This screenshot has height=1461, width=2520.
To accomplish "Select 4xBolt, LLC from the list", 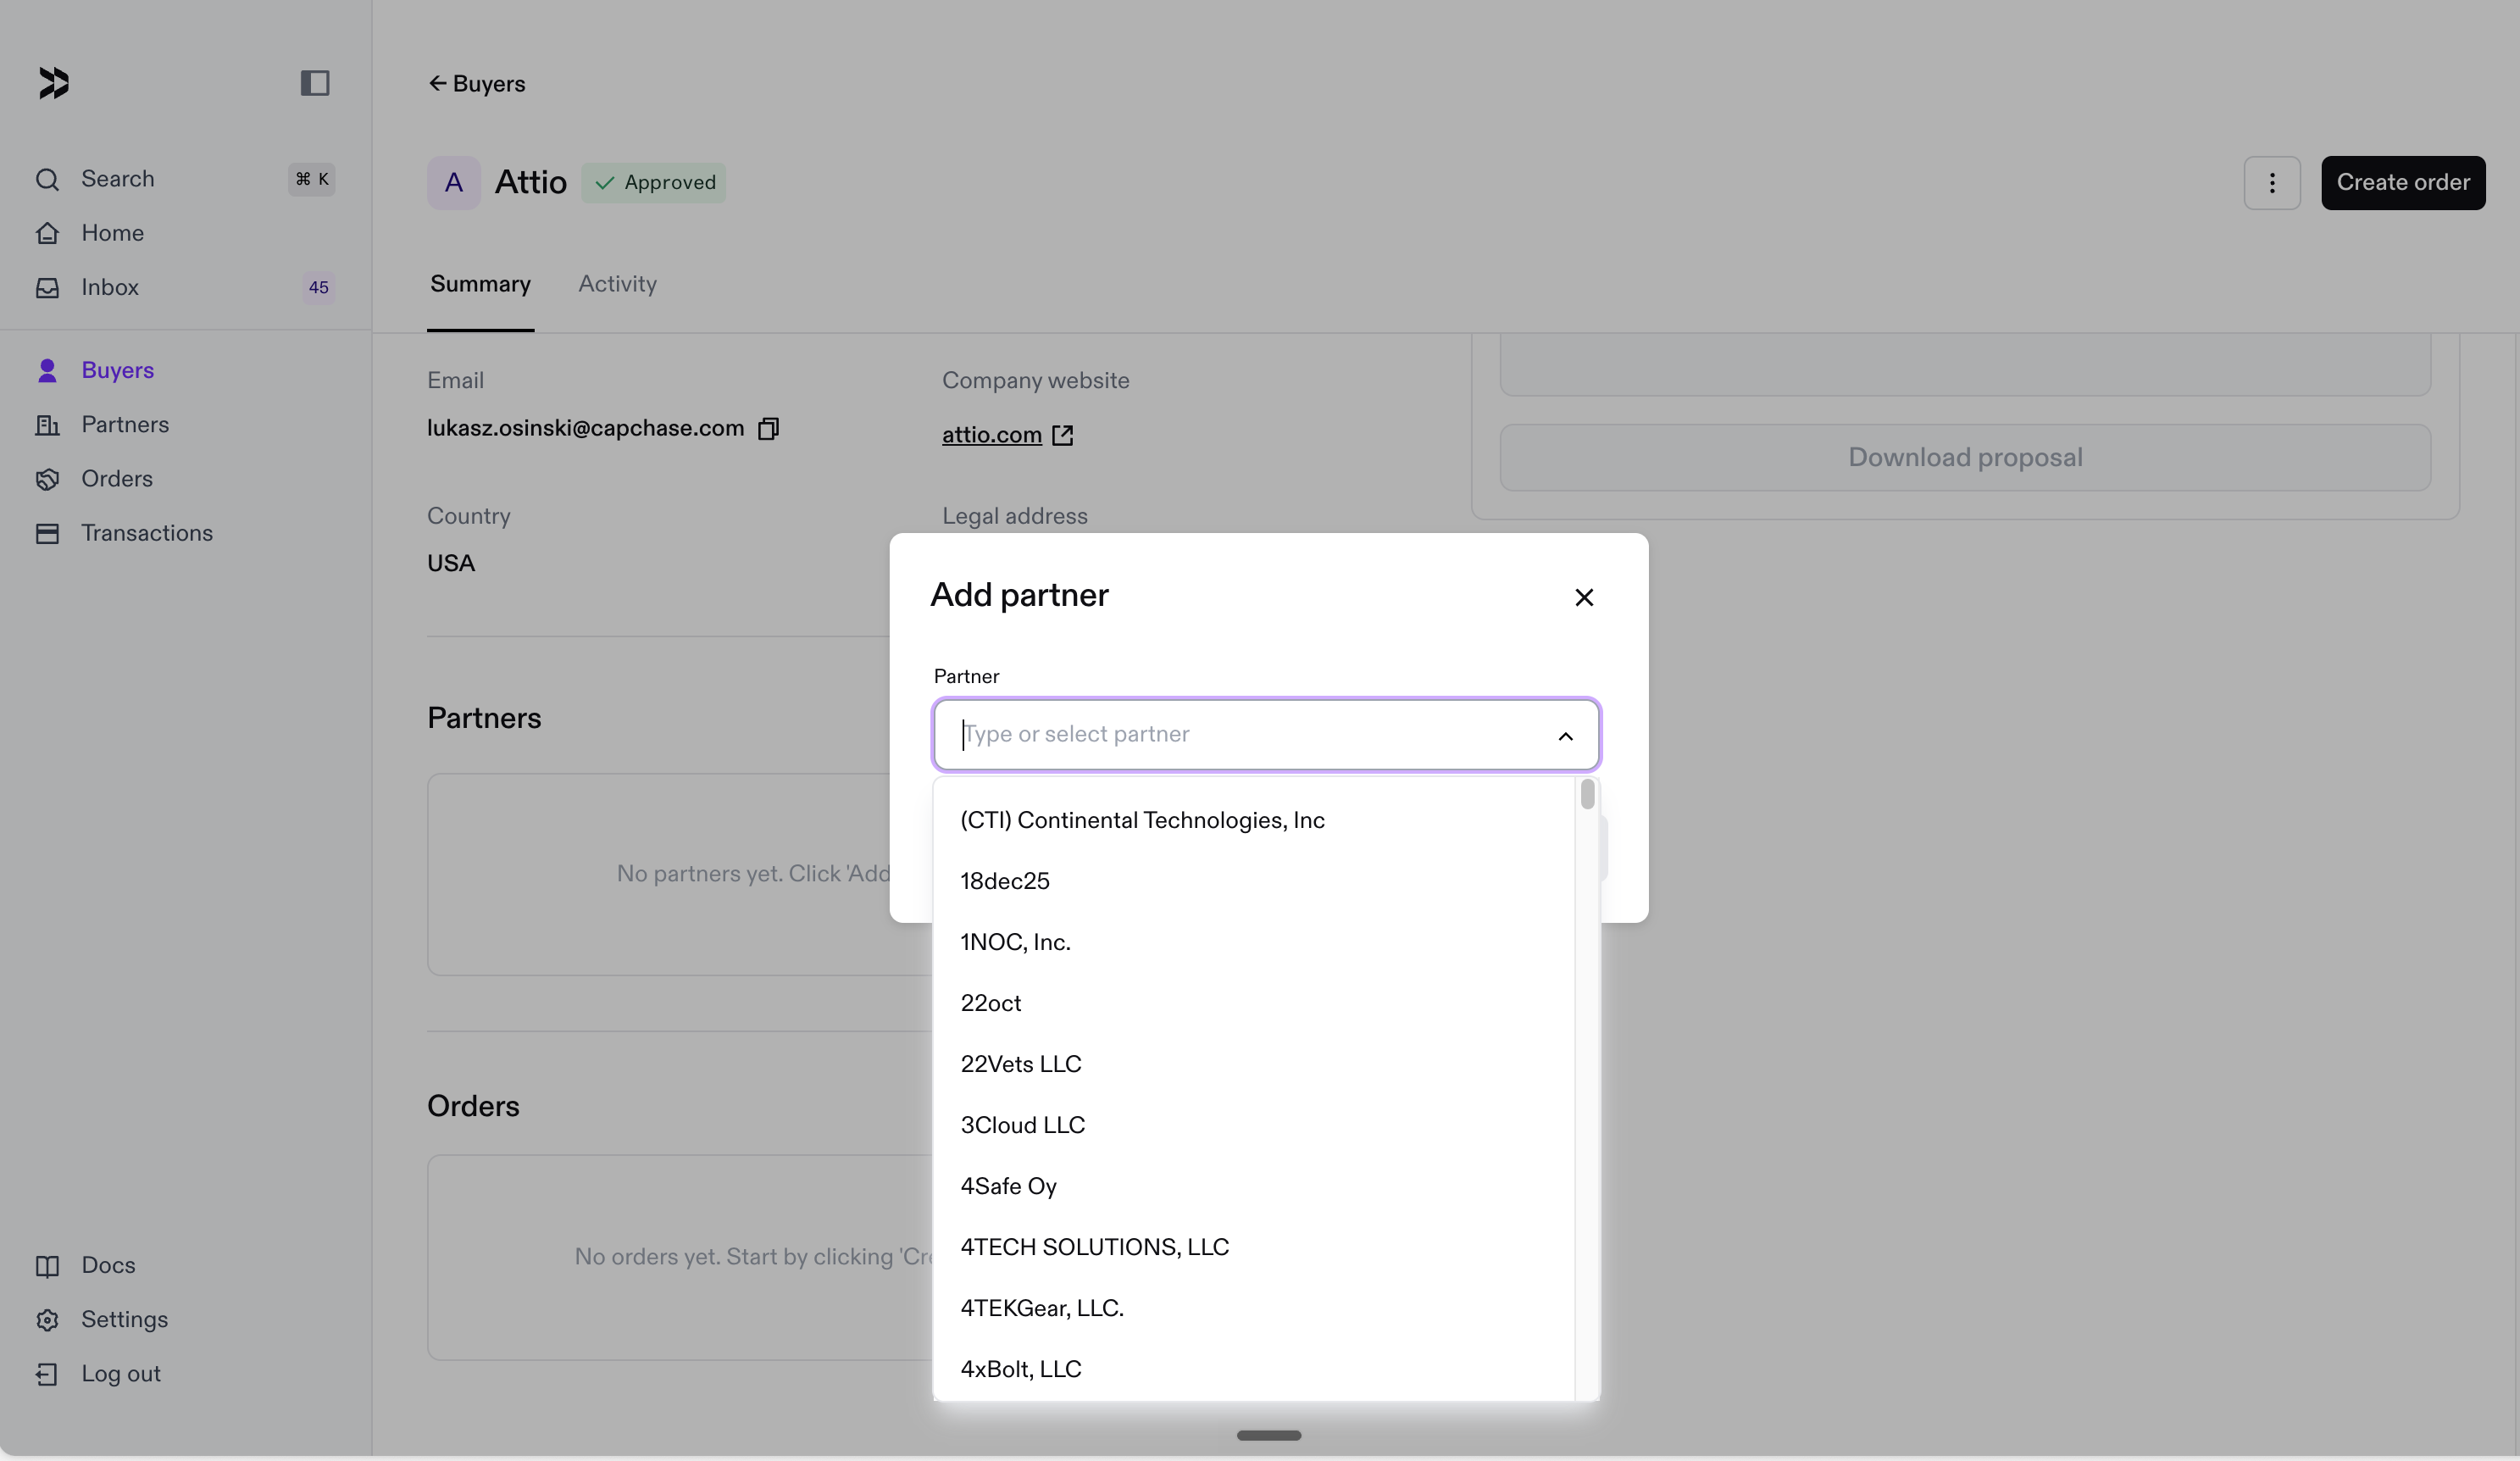I will coord(1254,1369).
